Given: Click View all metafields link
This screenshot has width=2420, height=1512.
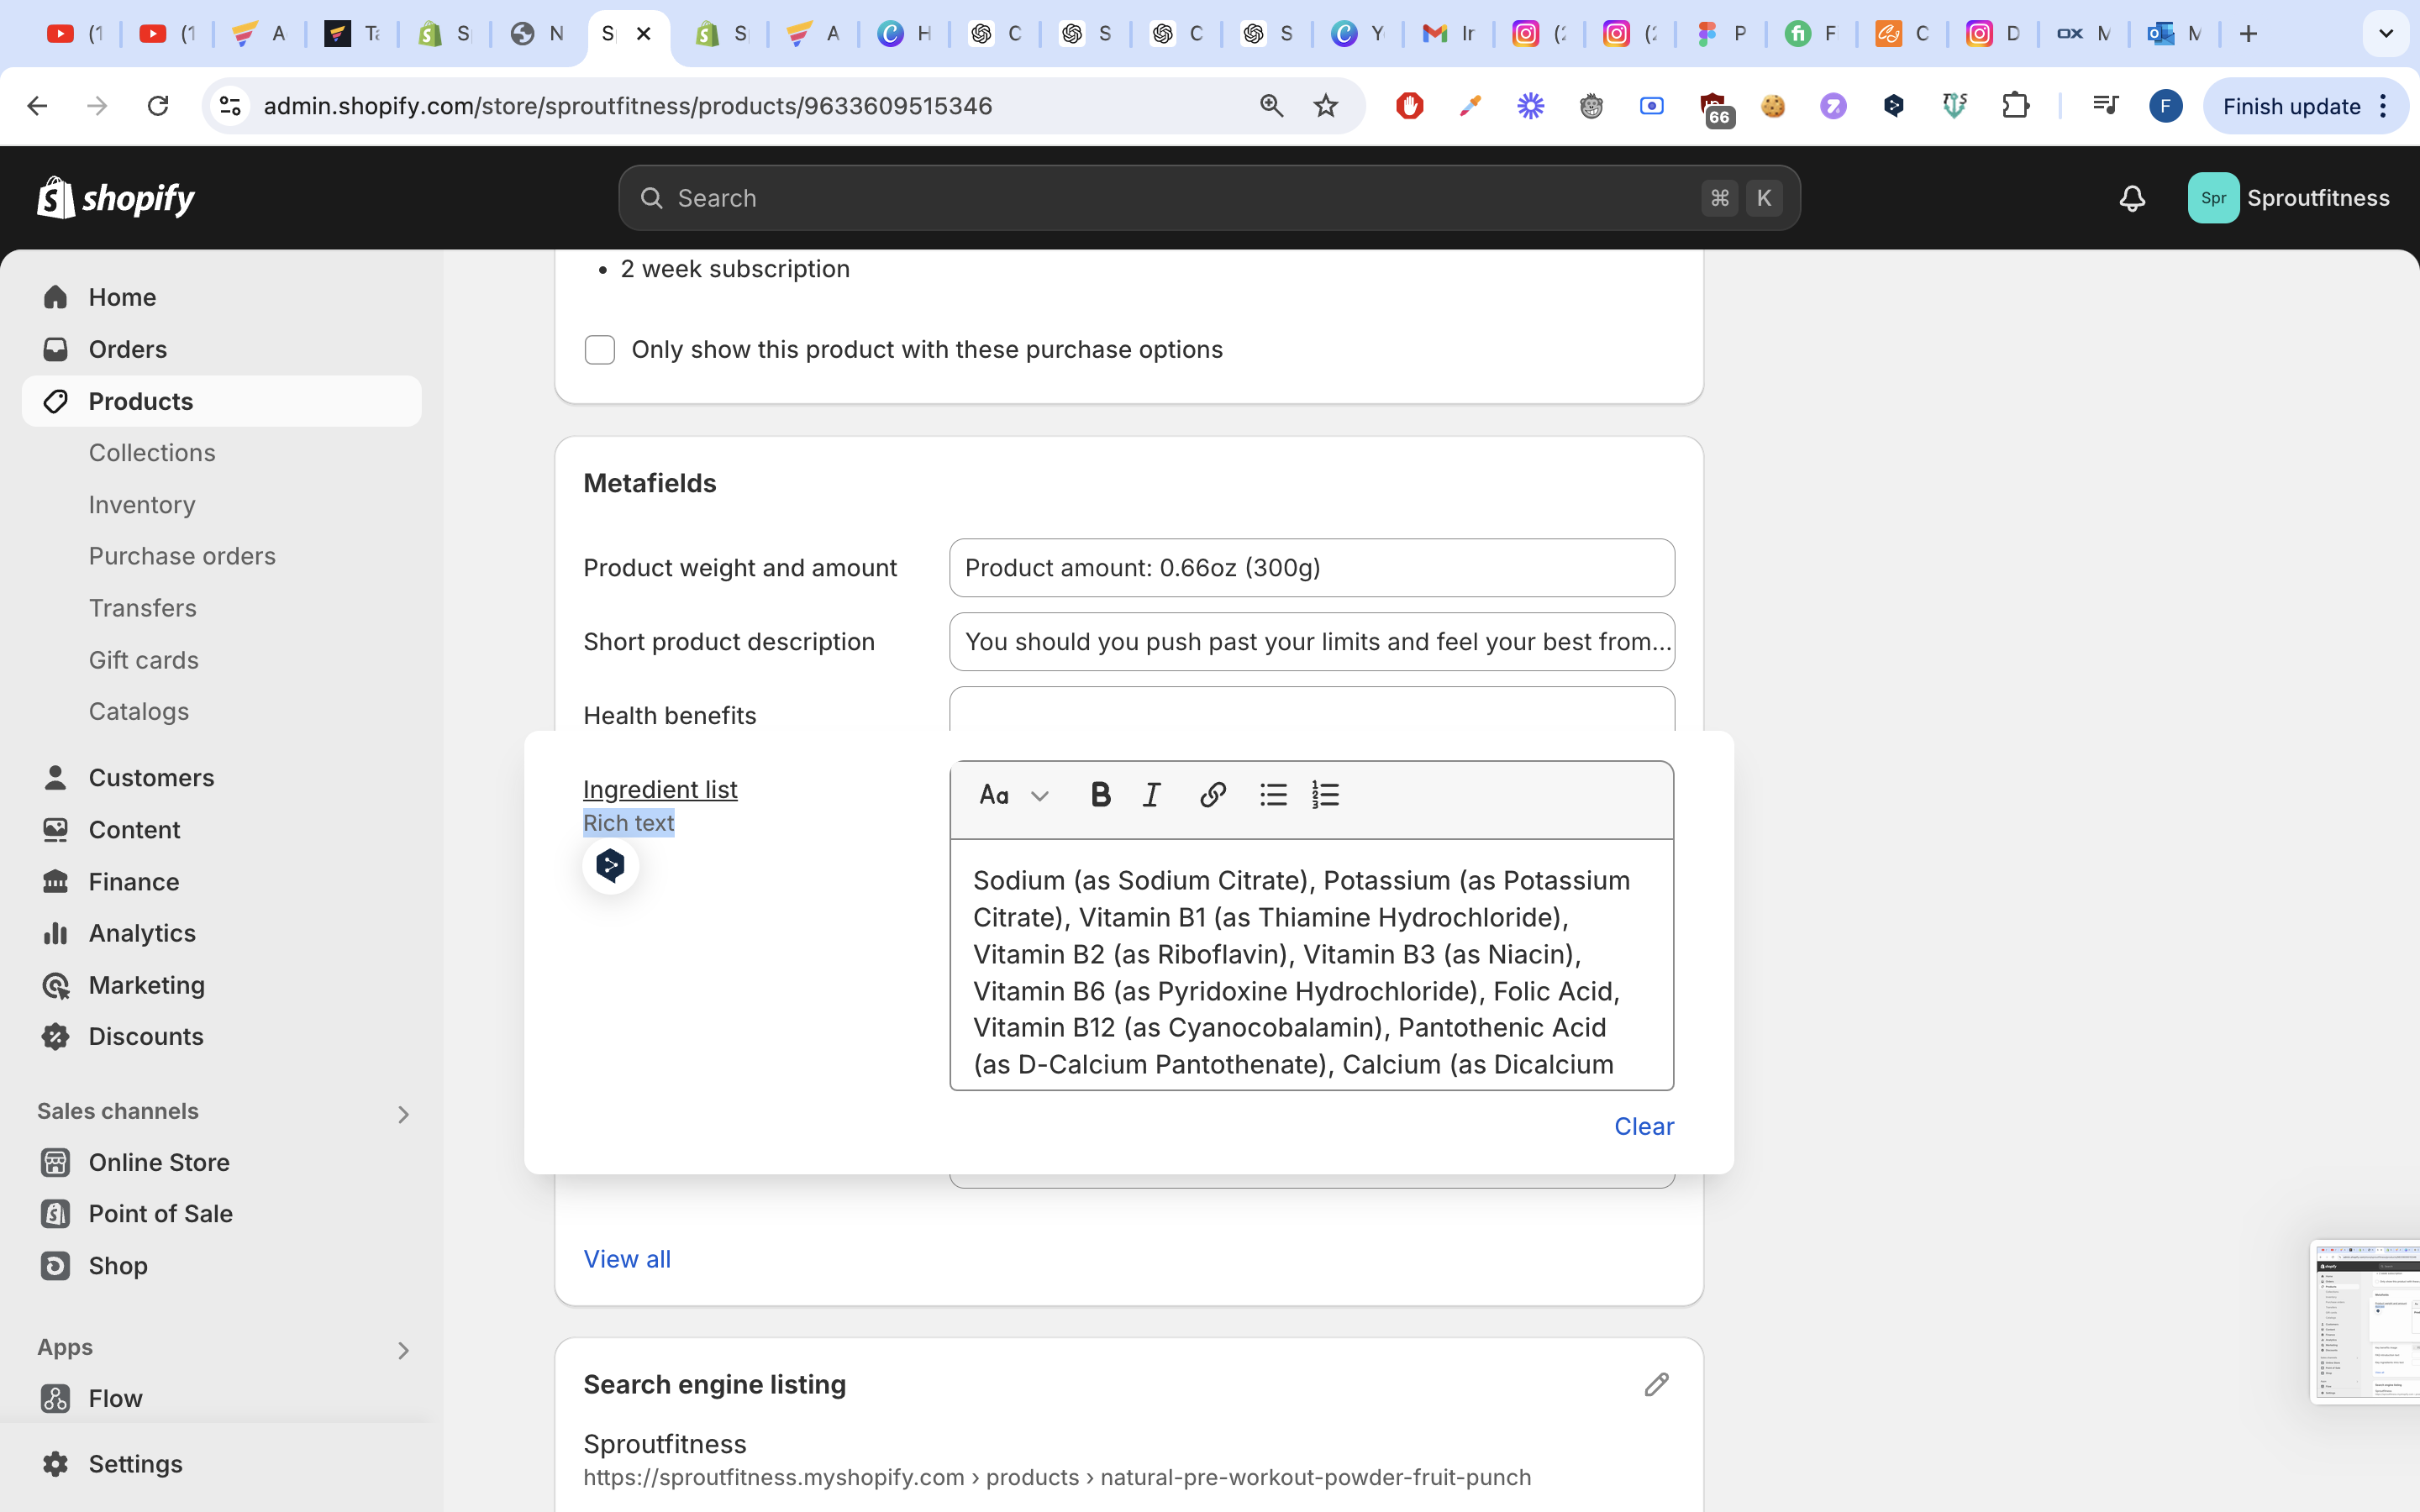Looking at the screenshot, I should (627, 1259).
